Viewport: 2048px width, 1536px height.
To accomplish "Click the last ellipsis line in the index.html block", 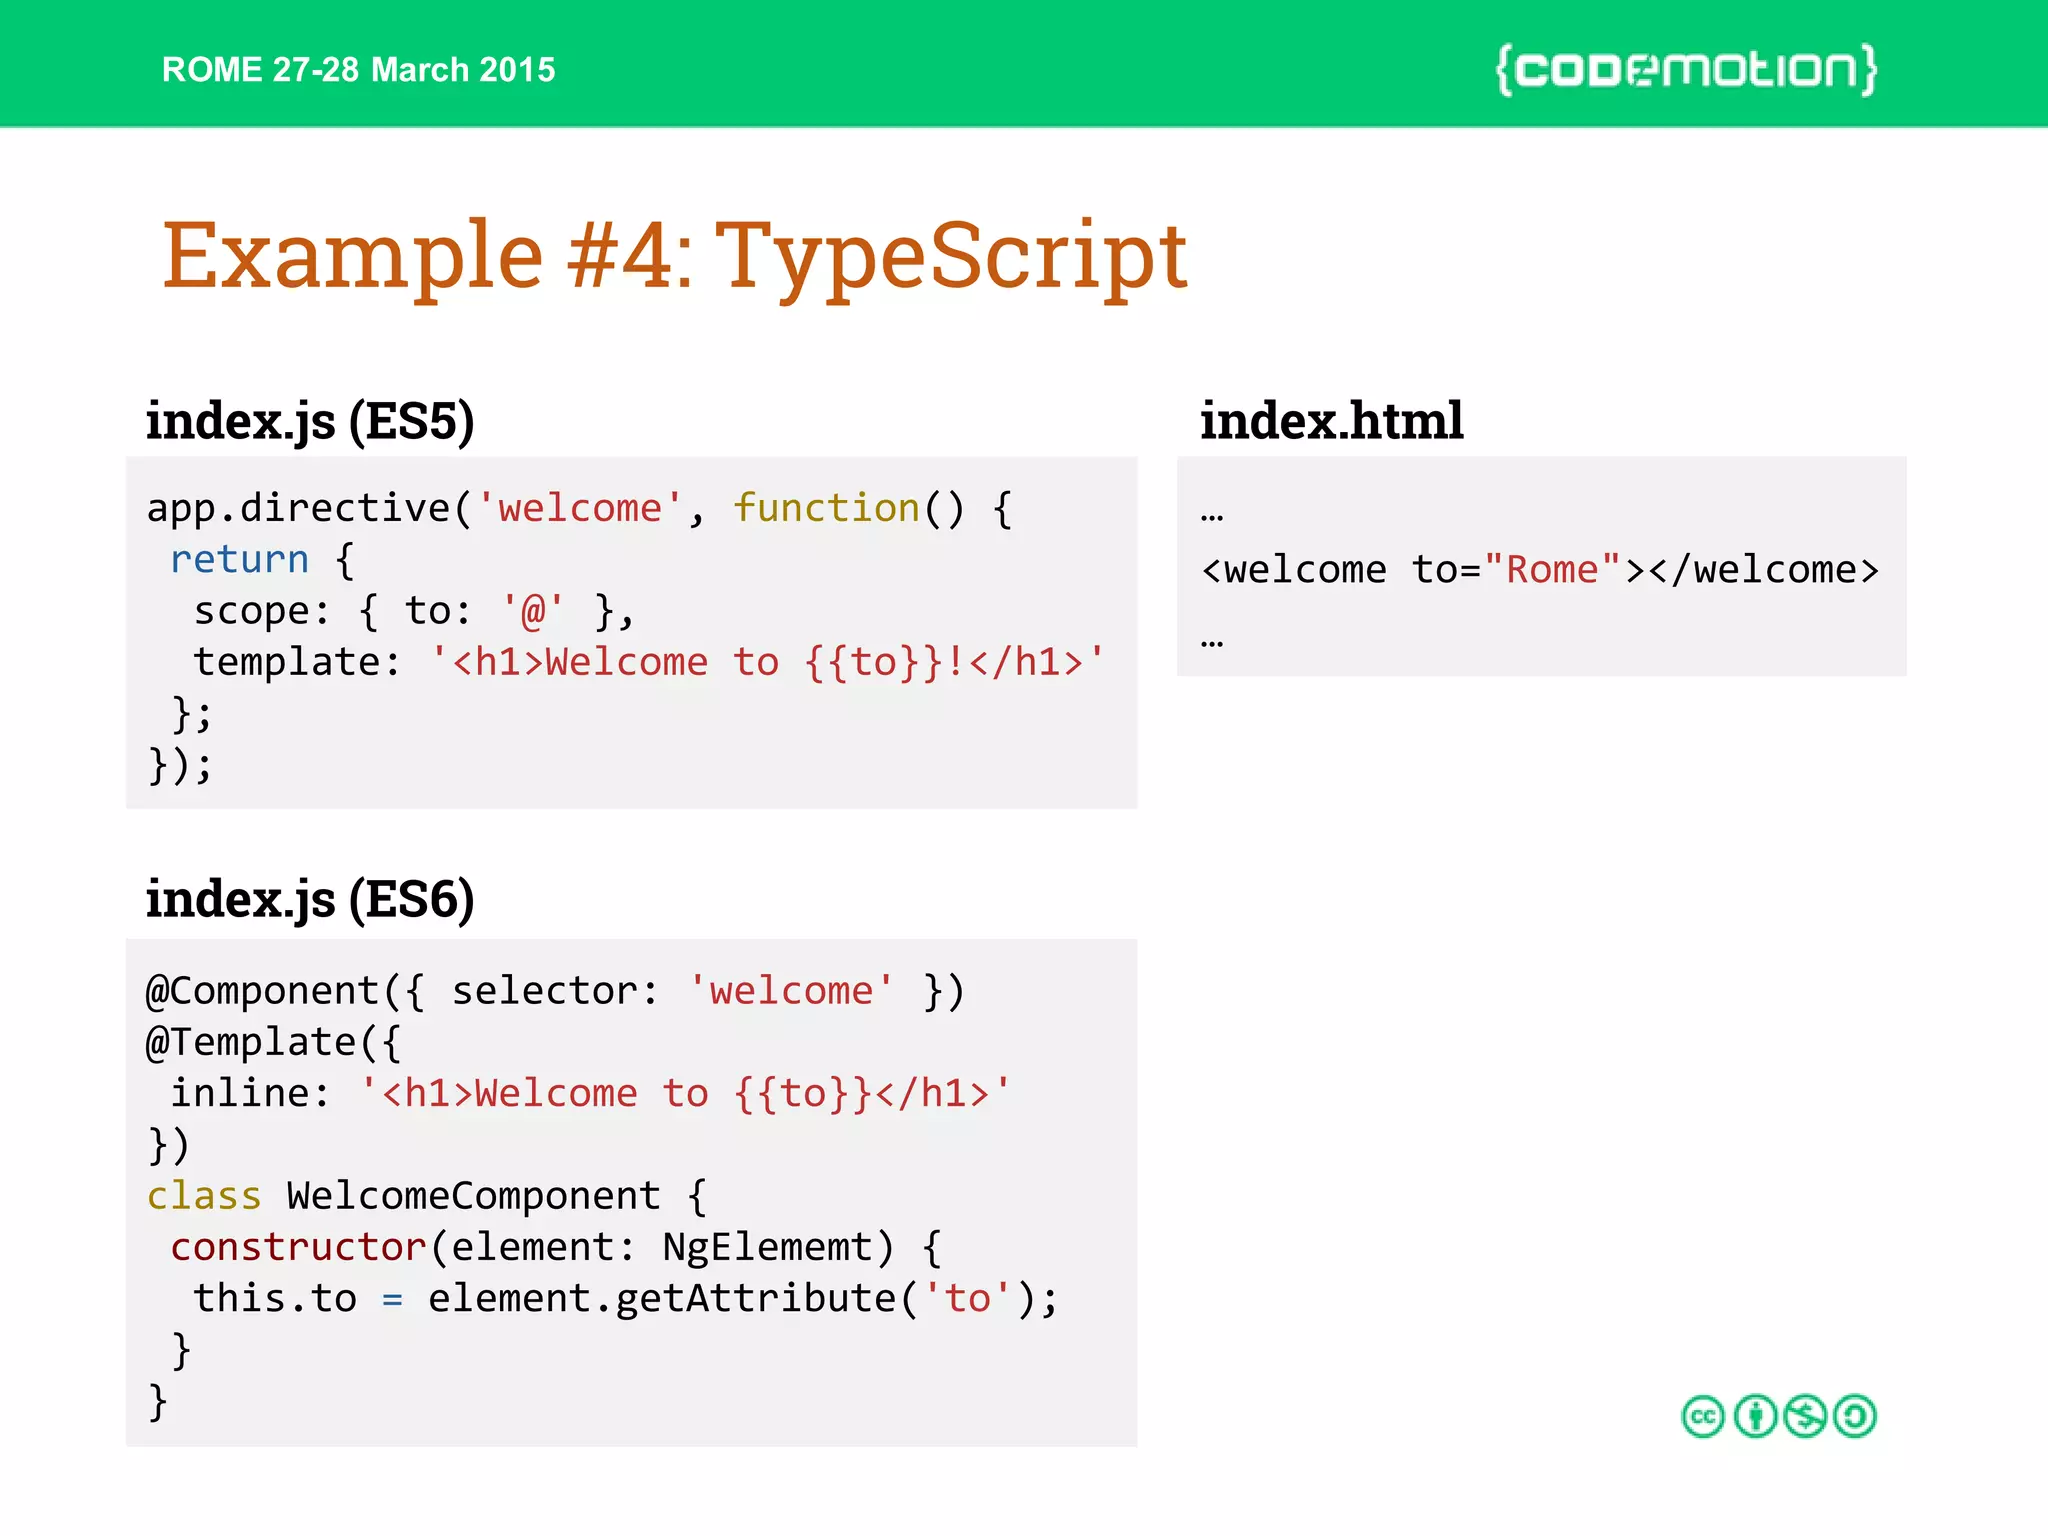I will [1212, 642].
